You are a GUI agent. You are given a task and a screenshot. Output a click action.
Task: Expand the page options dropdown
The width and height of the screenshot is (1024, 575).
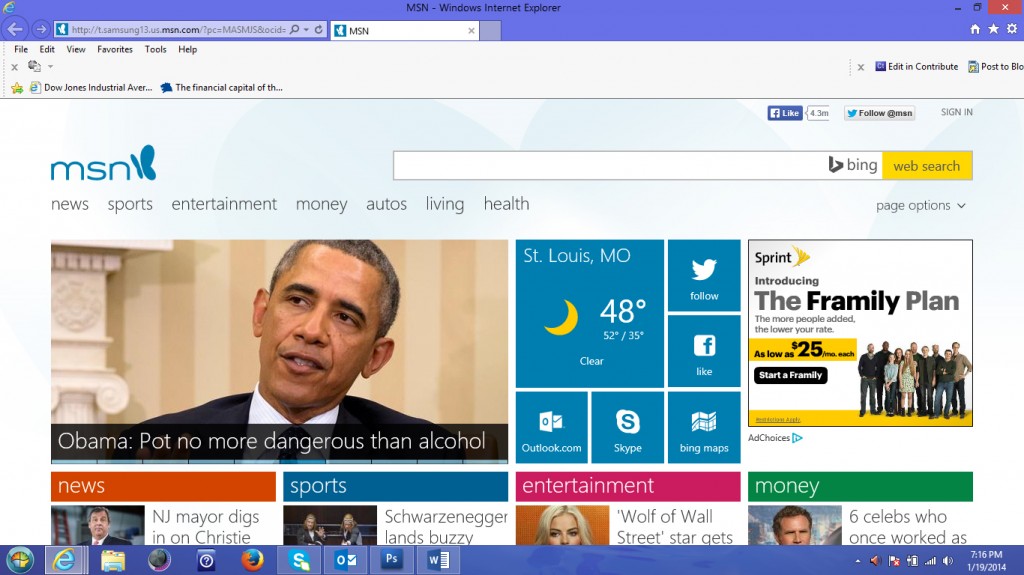coord(921,205)
